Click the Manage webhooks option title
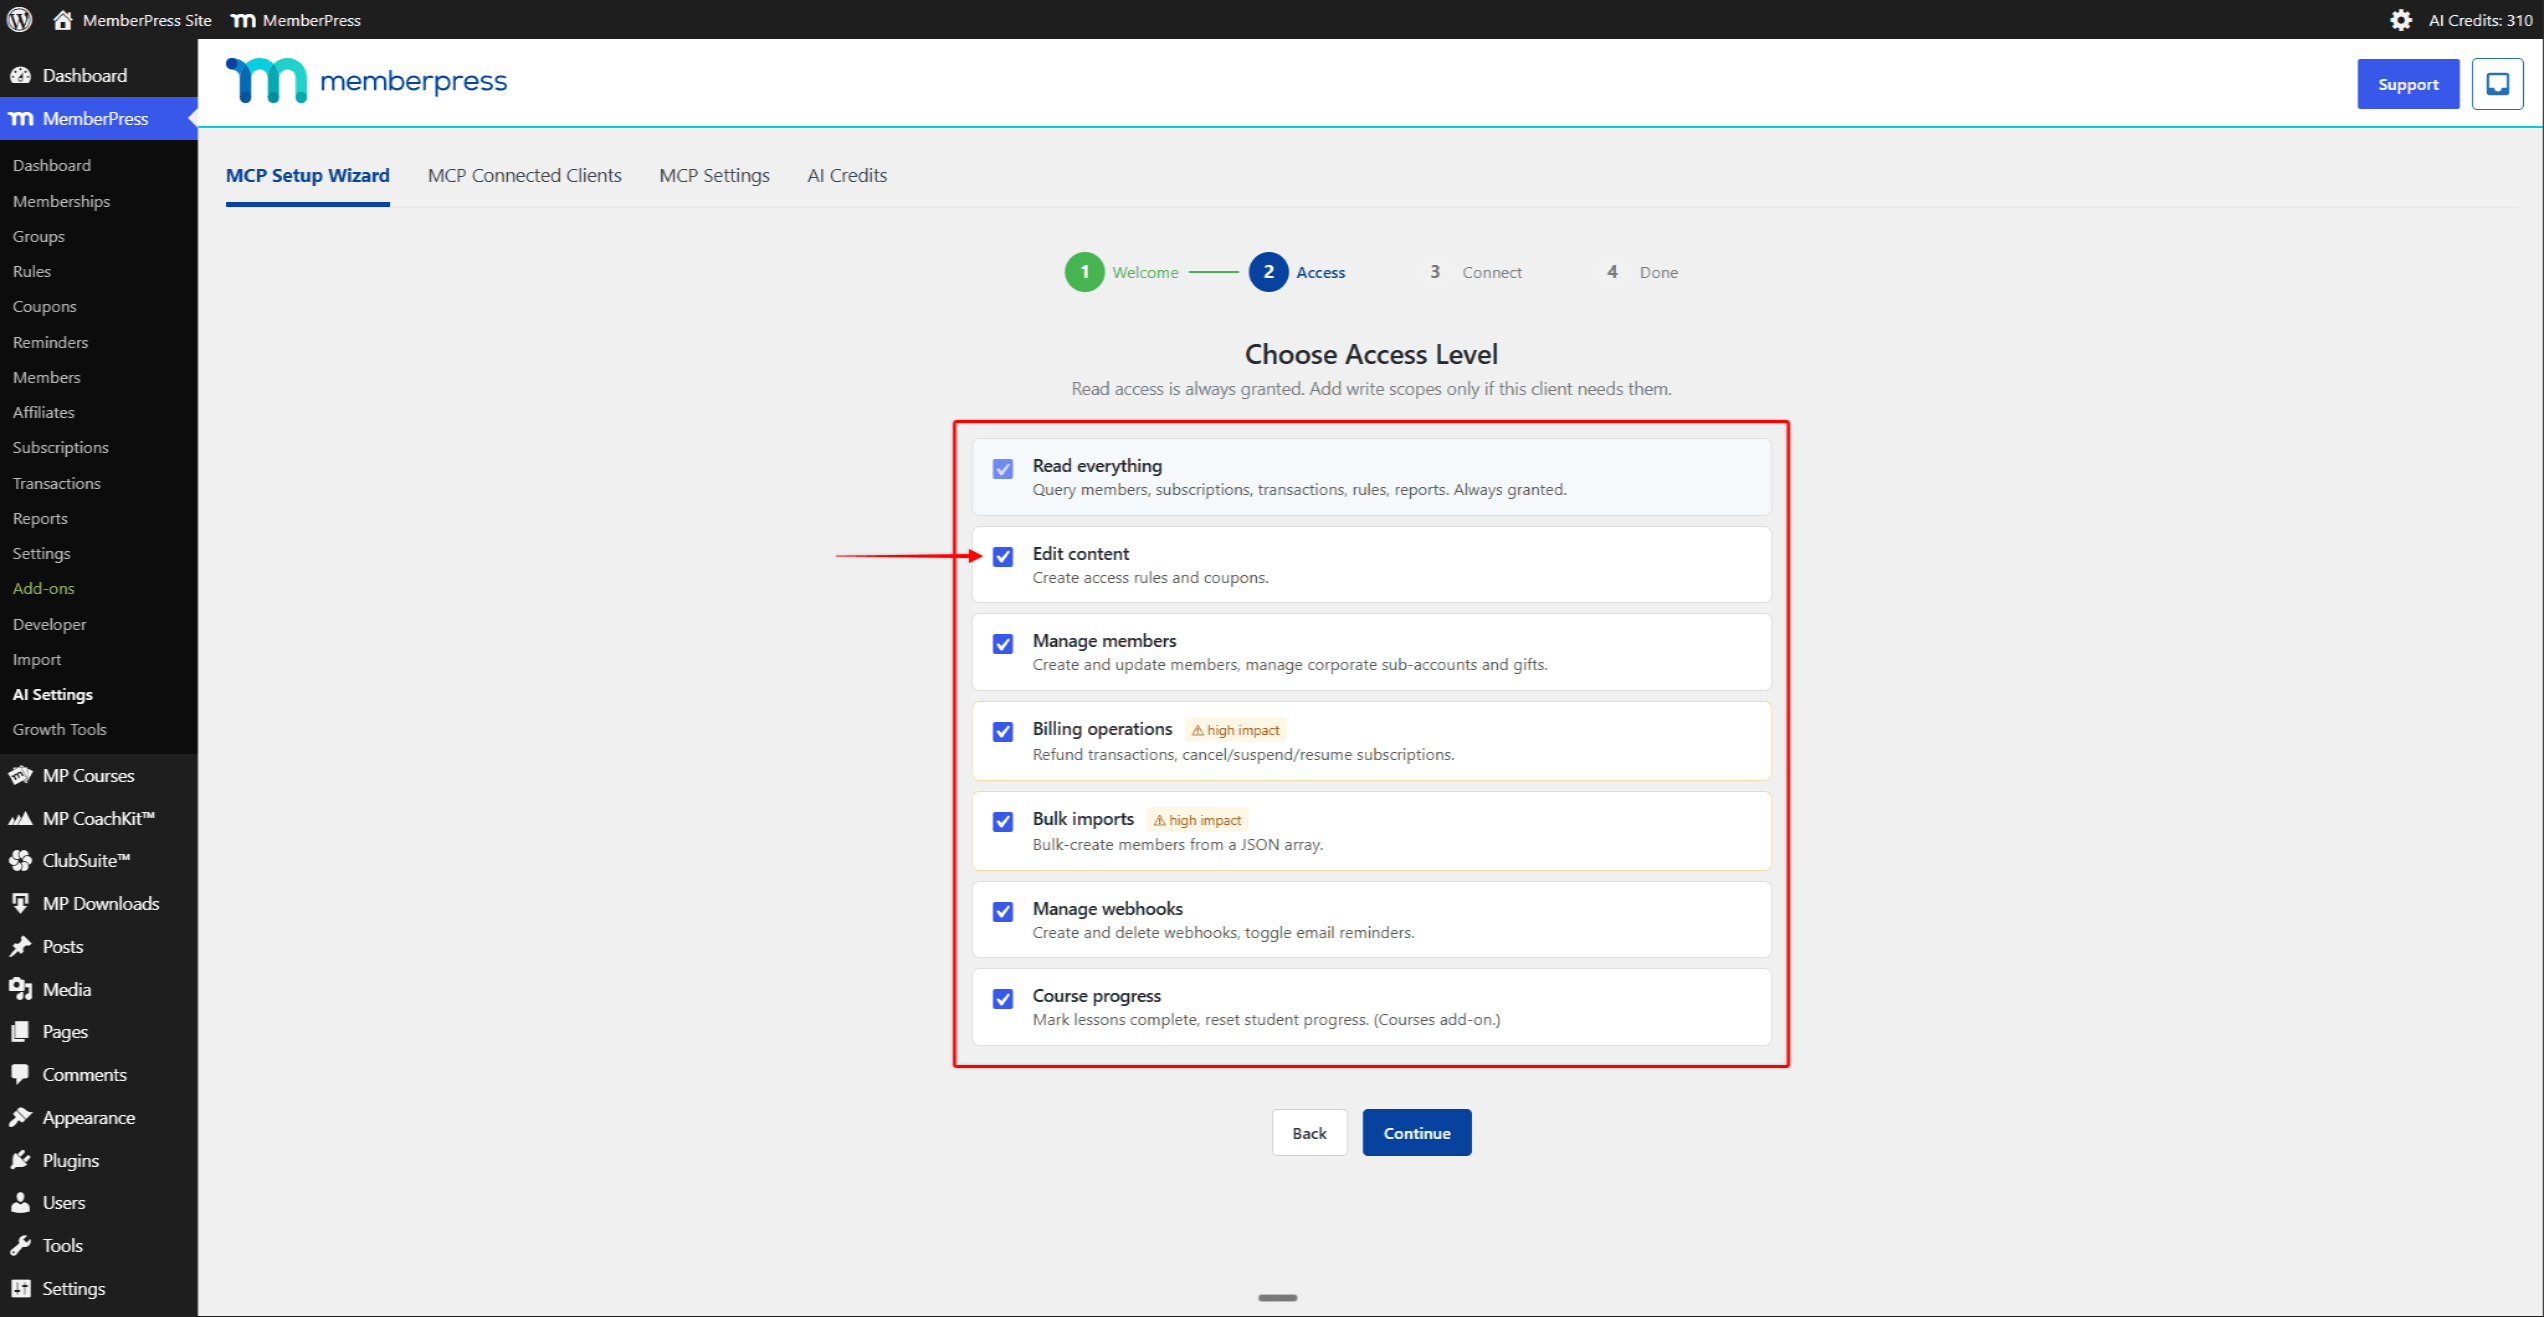This screenshot has width=2544, height=1317. [1107, 908]
